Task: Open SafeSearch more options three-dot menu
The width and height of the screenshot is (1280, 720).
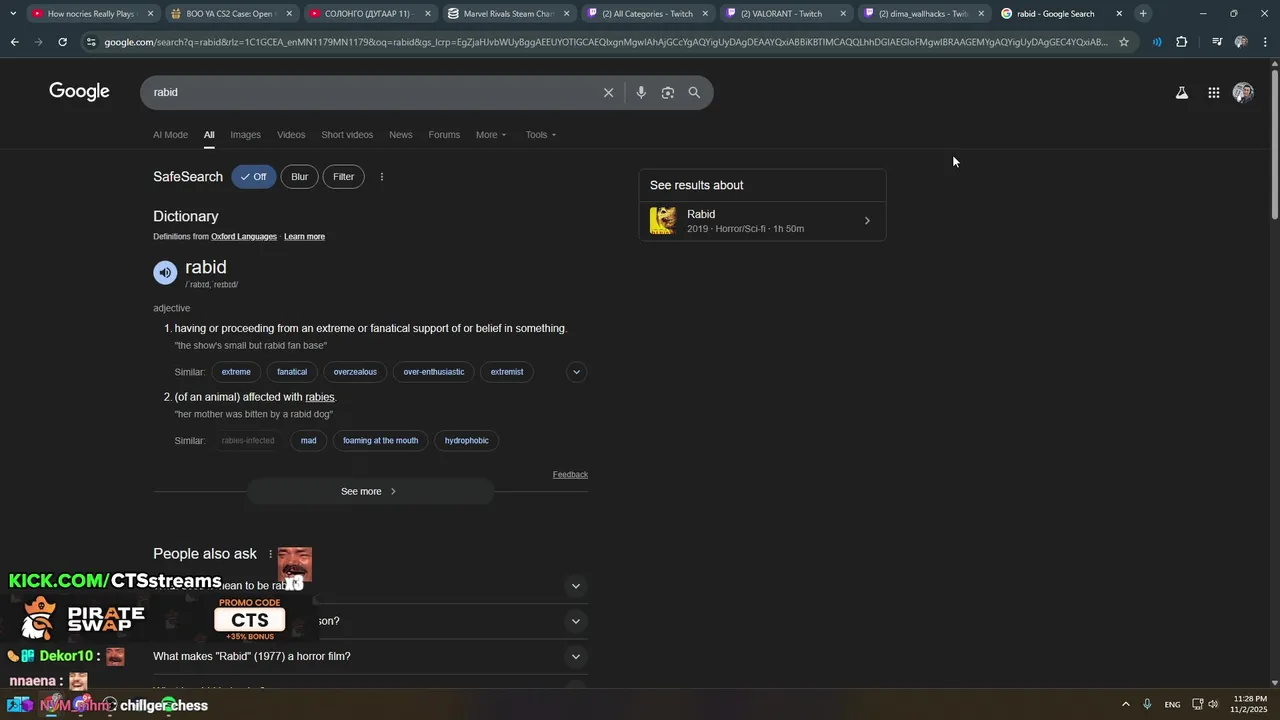Action: tap(381, 177)
